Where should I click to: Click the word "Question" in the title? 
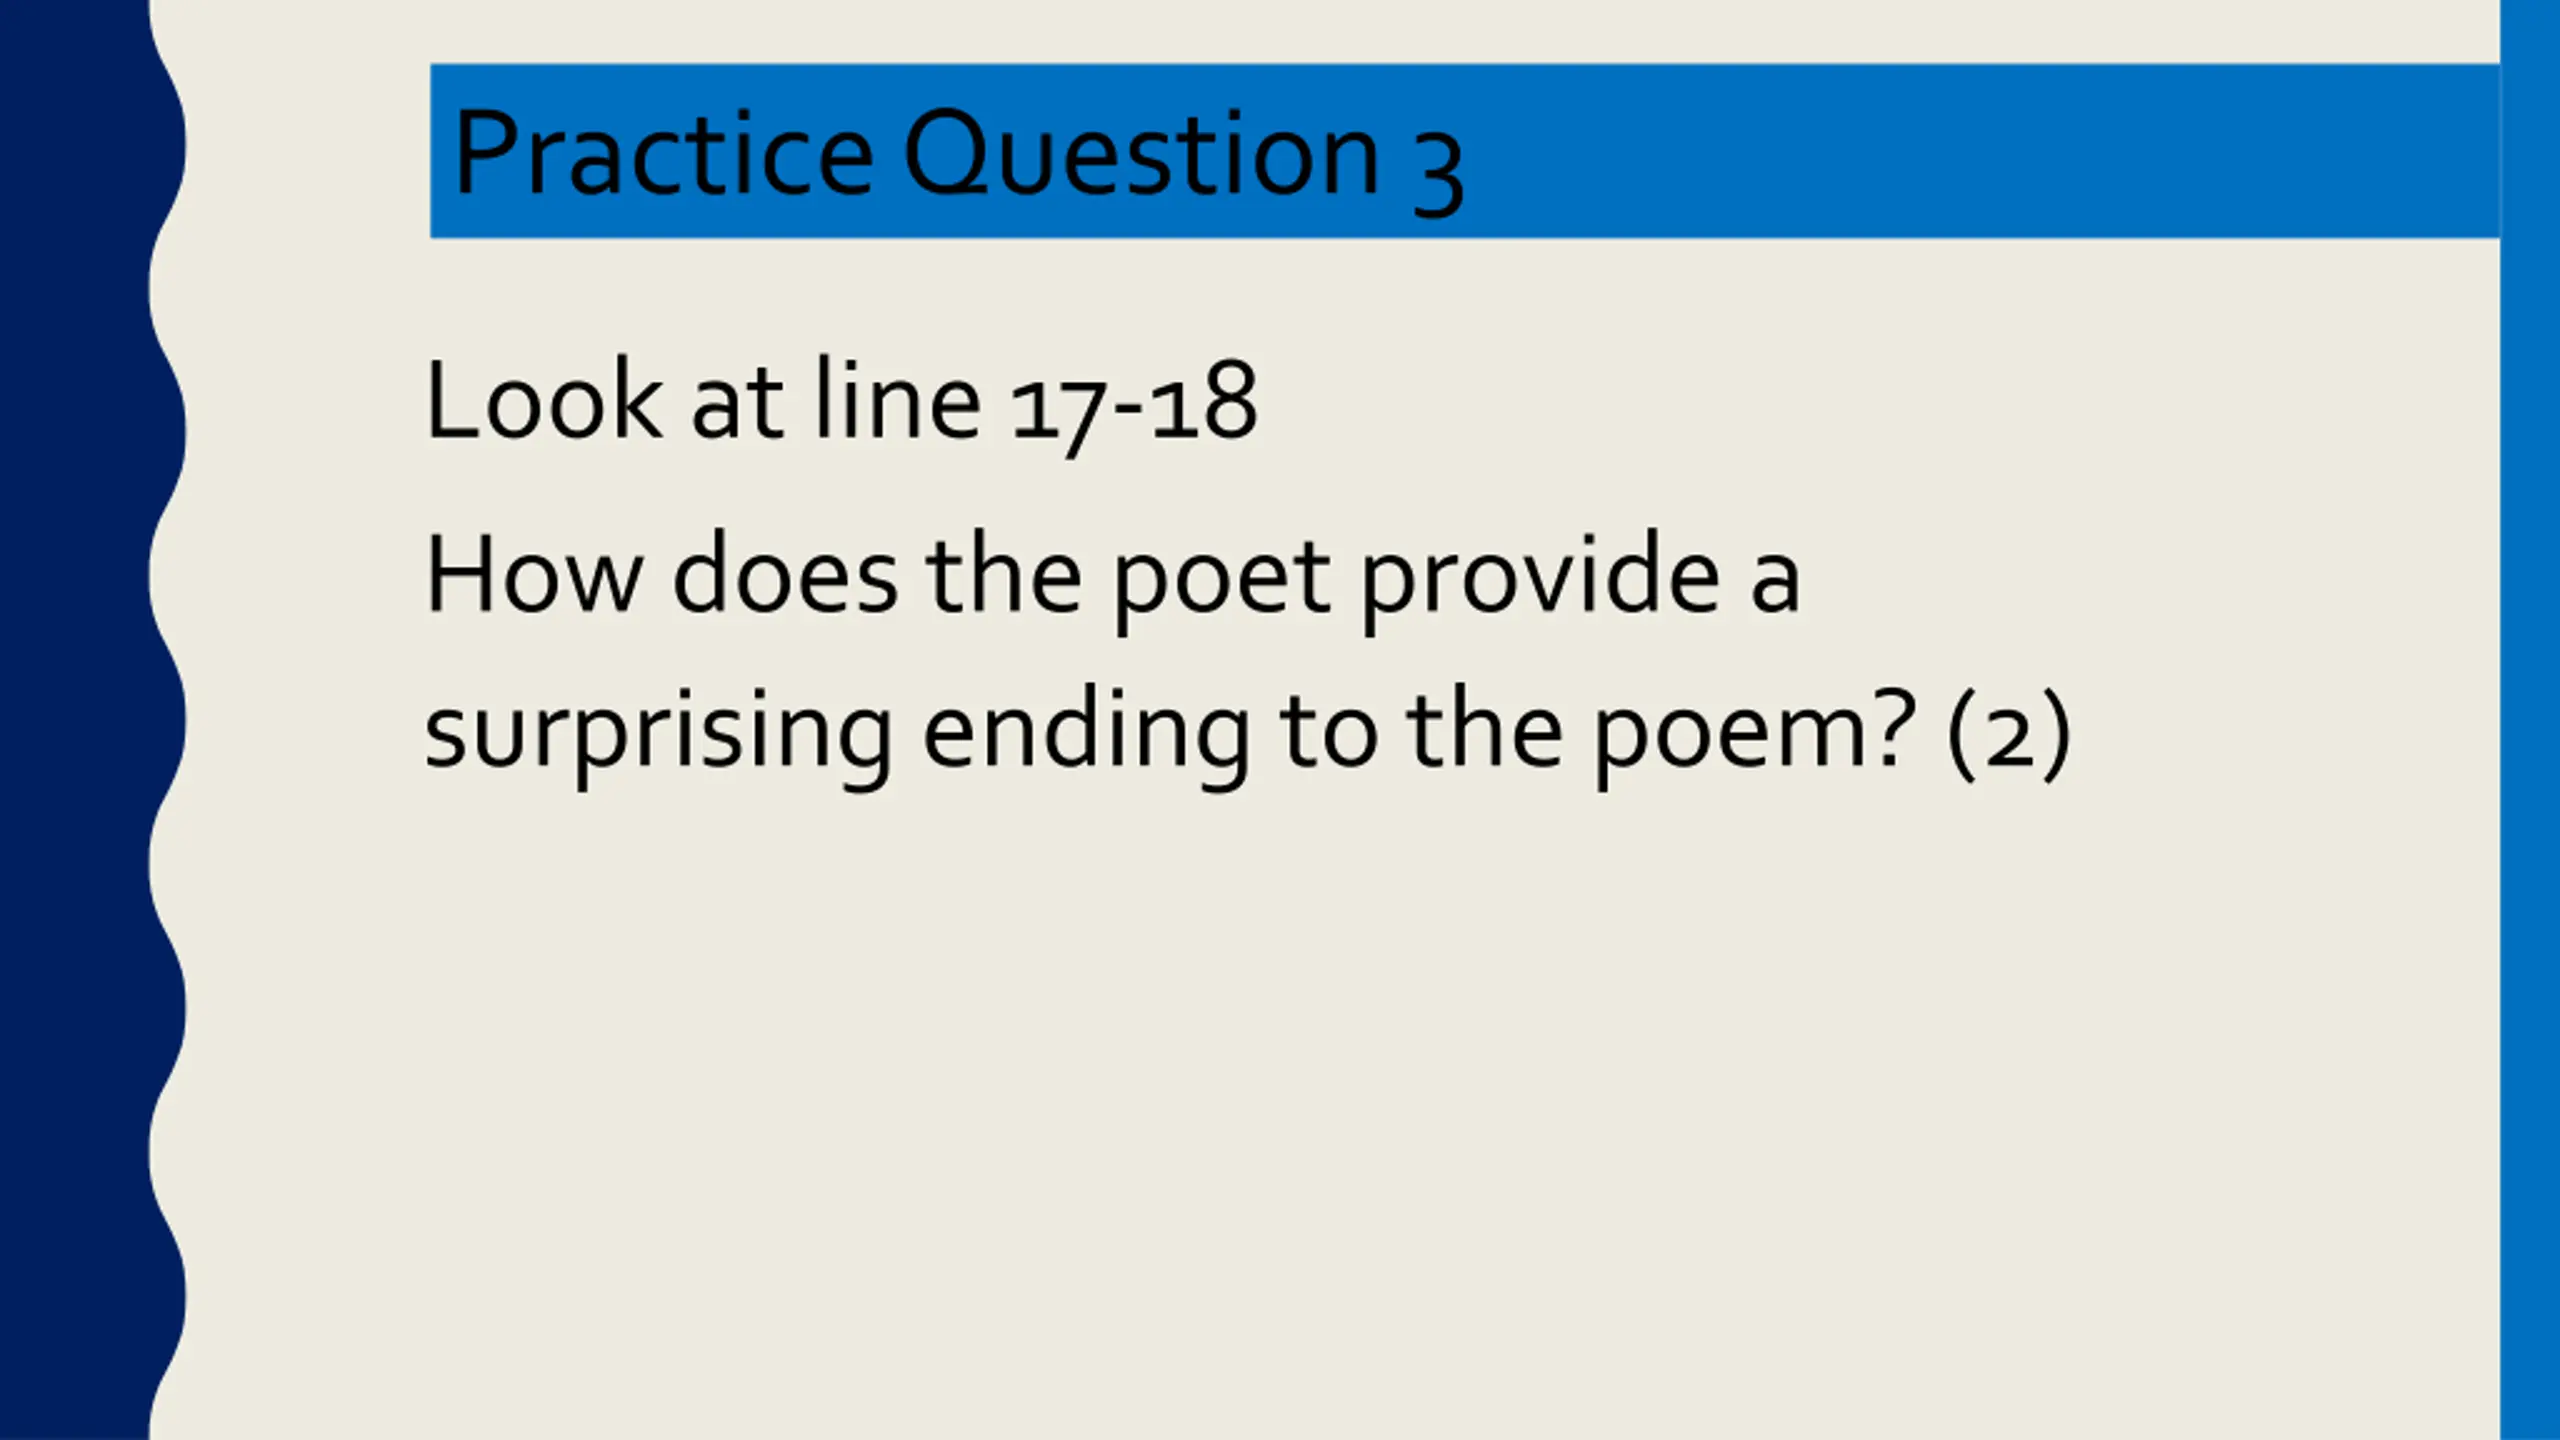[1142, 155]
